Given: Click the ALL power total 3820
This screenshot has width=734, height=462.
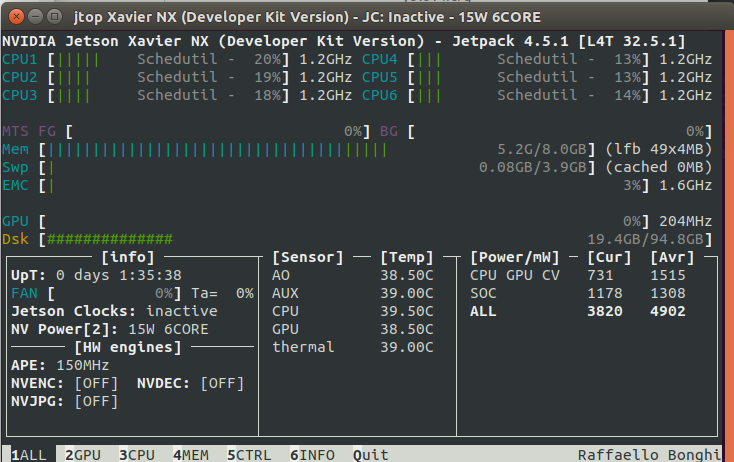Looking at the screenshot, I should tap(605, 311).
